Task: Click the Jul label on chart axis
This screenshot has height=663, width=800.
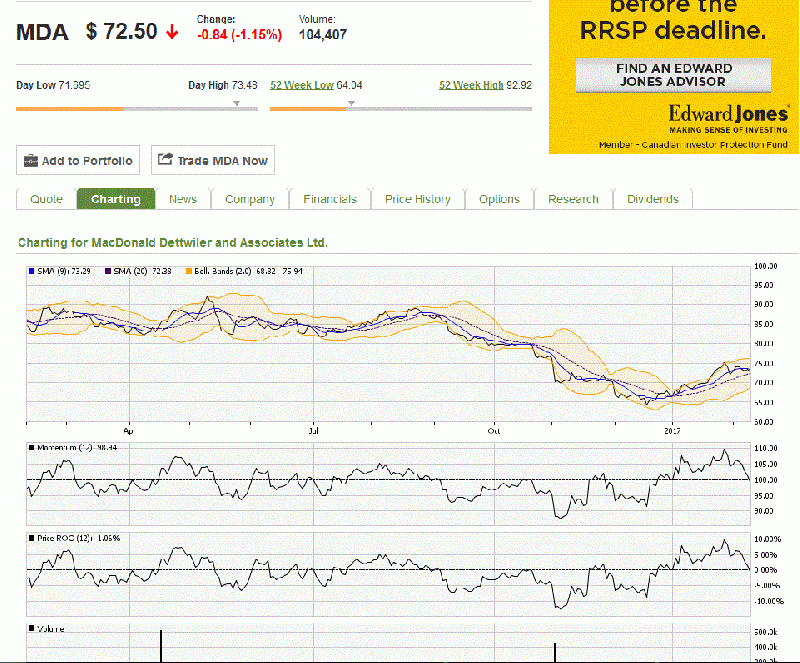Action: tap(313, 431)
